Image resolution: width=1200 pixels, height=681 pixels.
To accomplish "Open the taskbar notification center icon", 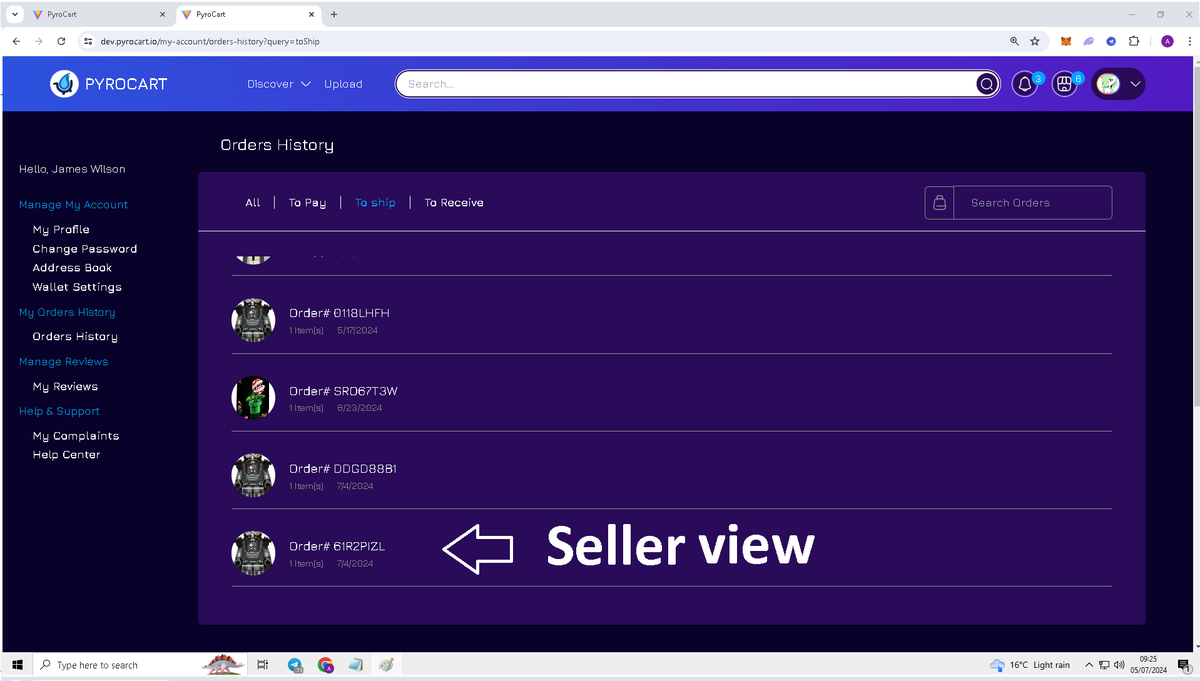I will [1184, 665].
